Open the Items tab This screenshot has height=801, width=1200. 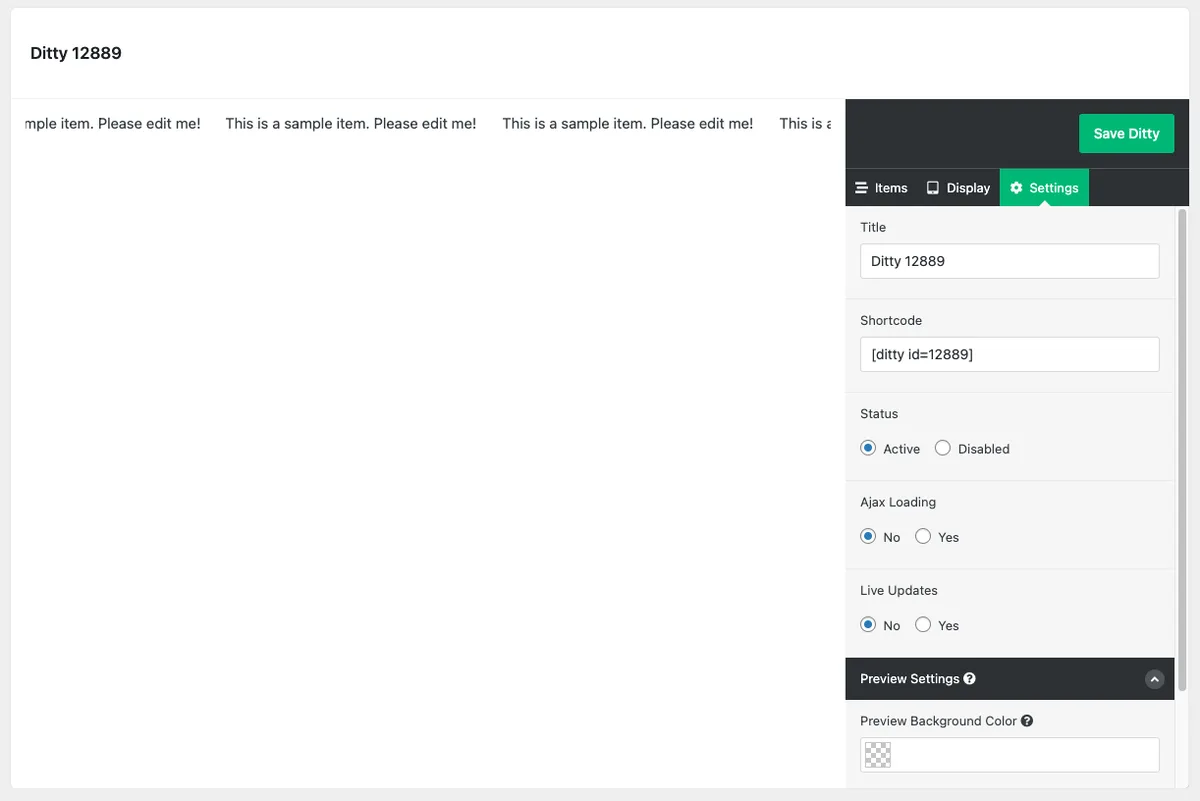pyautogui.click(x=881, y=188)
